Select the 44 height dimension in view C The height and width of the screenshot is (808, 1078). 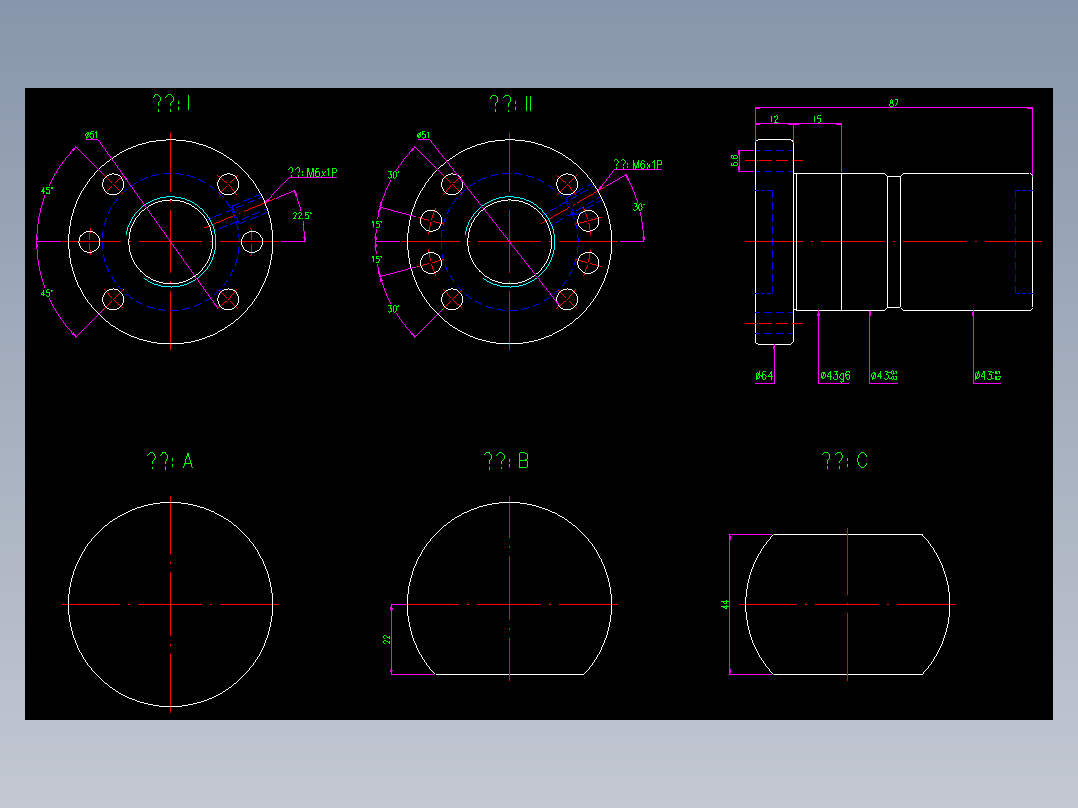point(725,604)
